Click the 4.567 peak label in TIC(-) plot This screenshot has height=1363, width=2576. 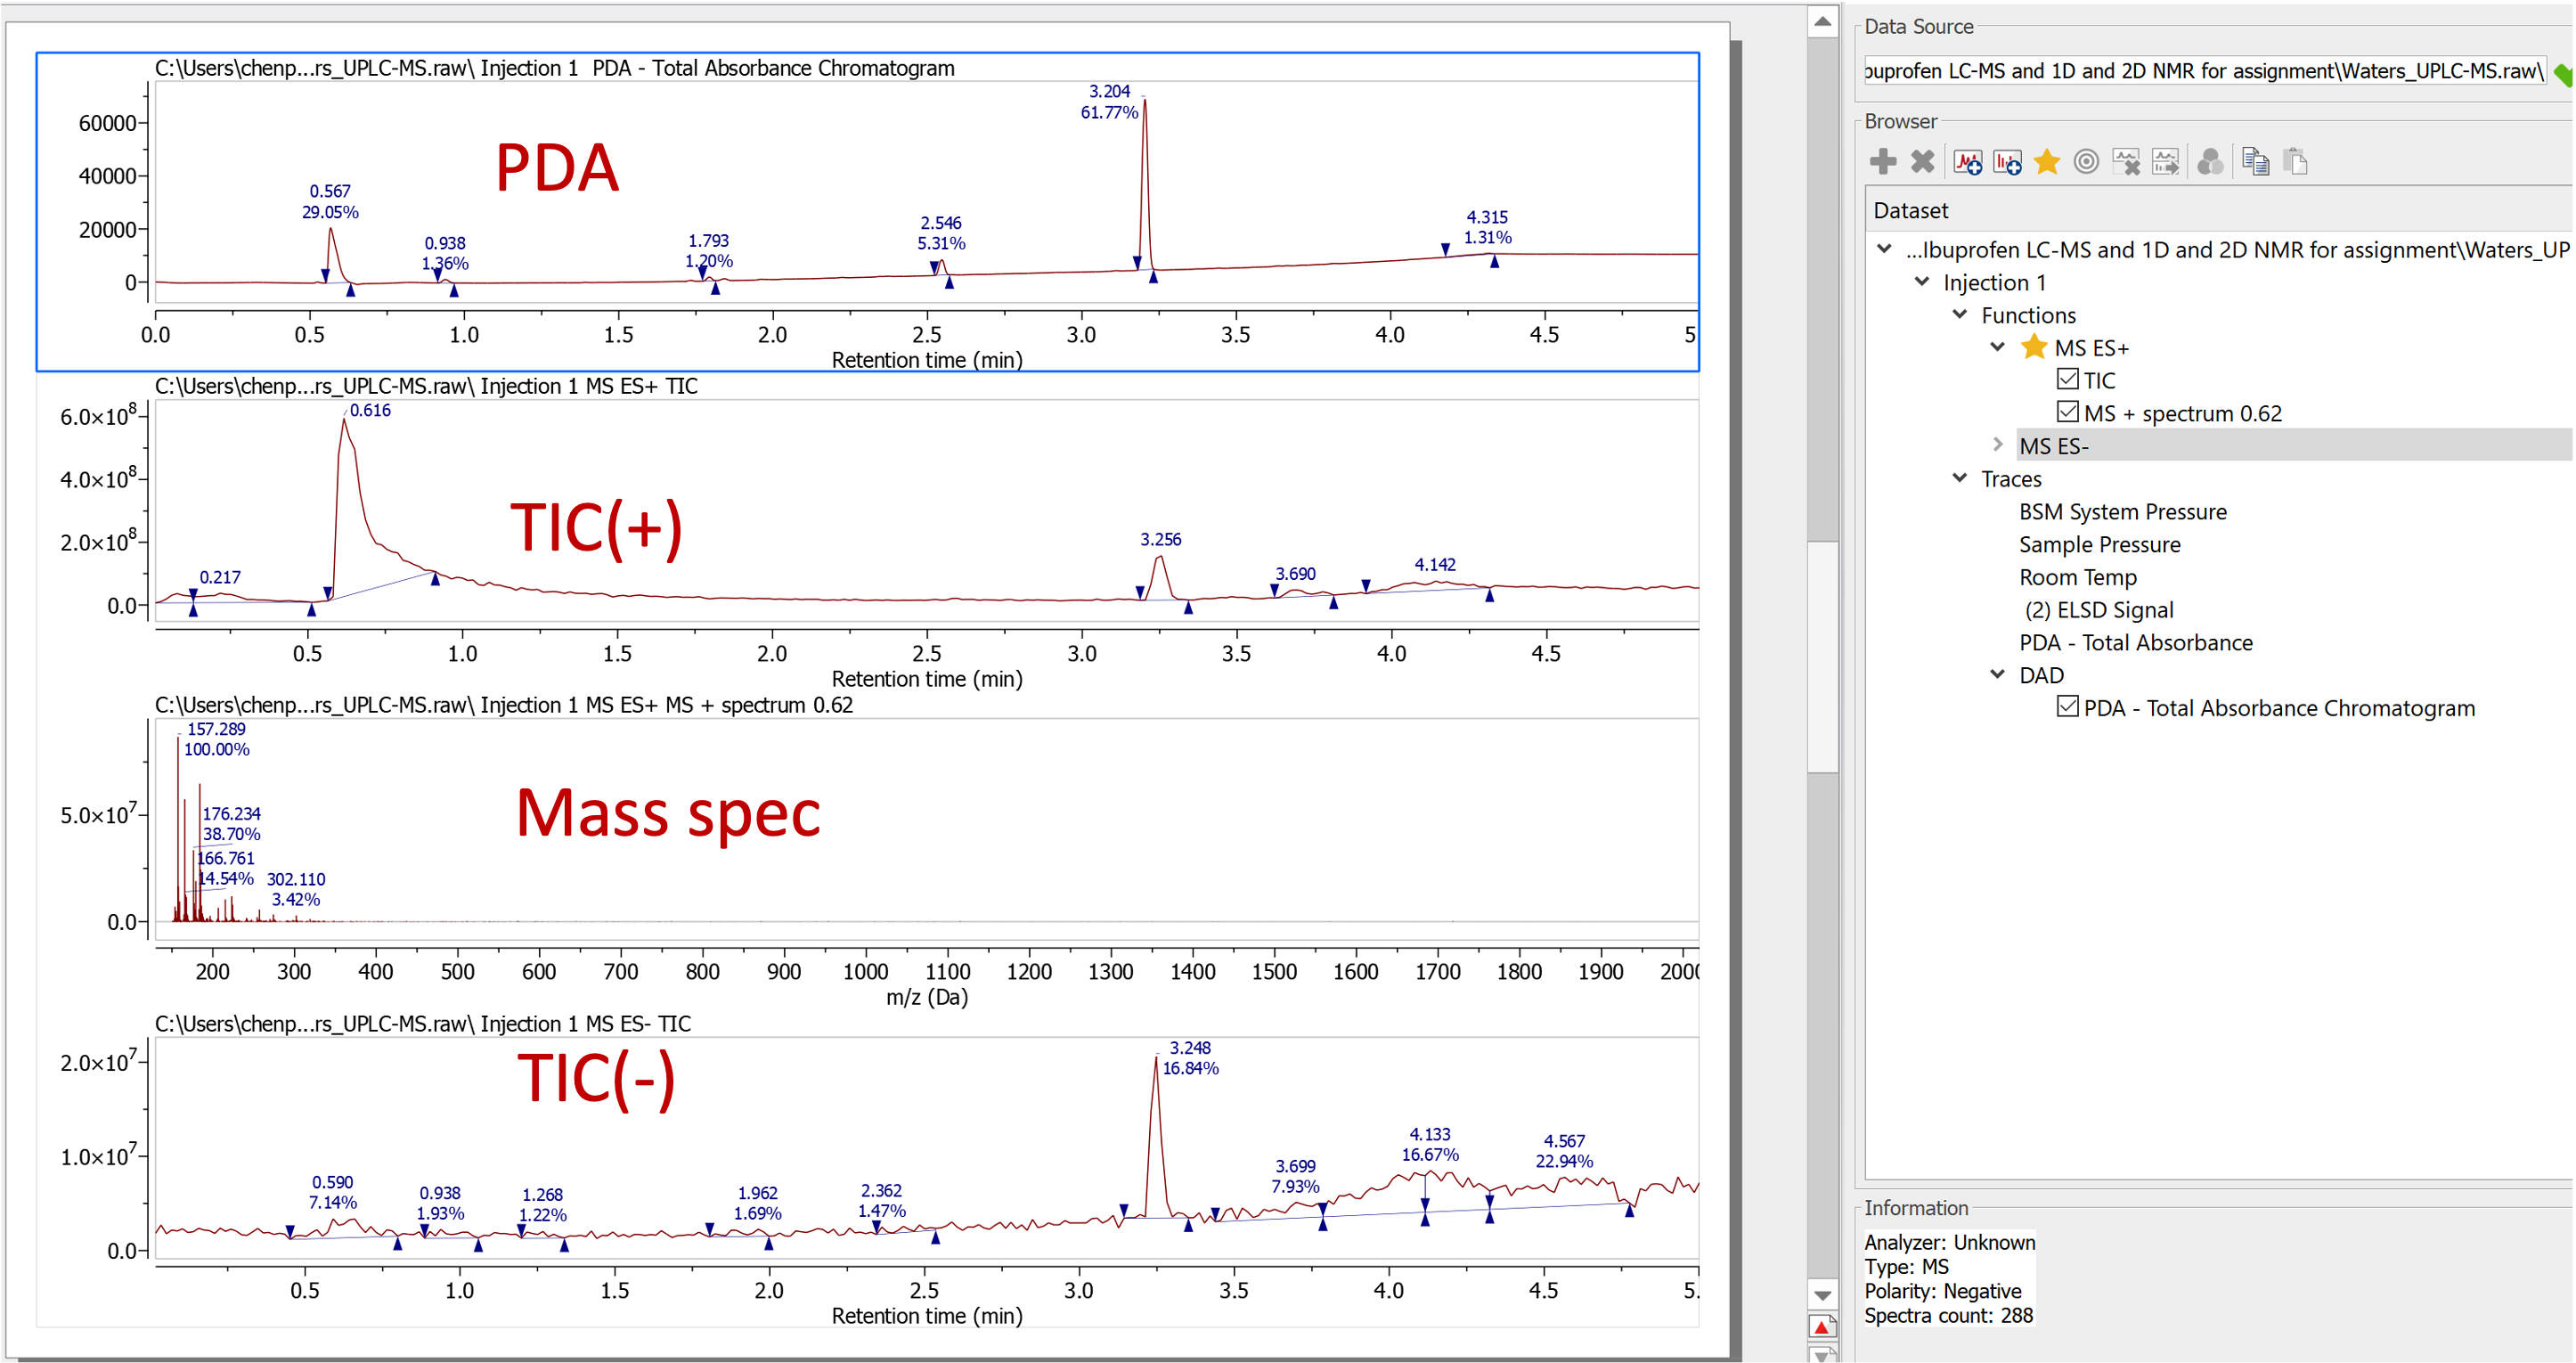tap(1565, 1141)
